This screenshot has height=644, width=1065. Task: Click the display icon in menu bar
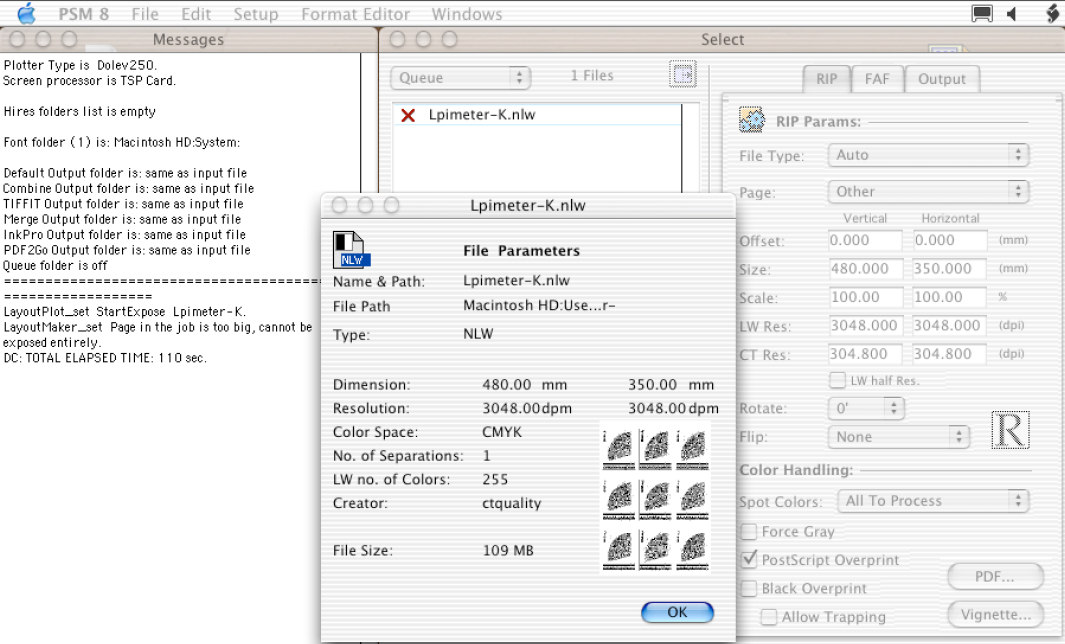point(981,14)
